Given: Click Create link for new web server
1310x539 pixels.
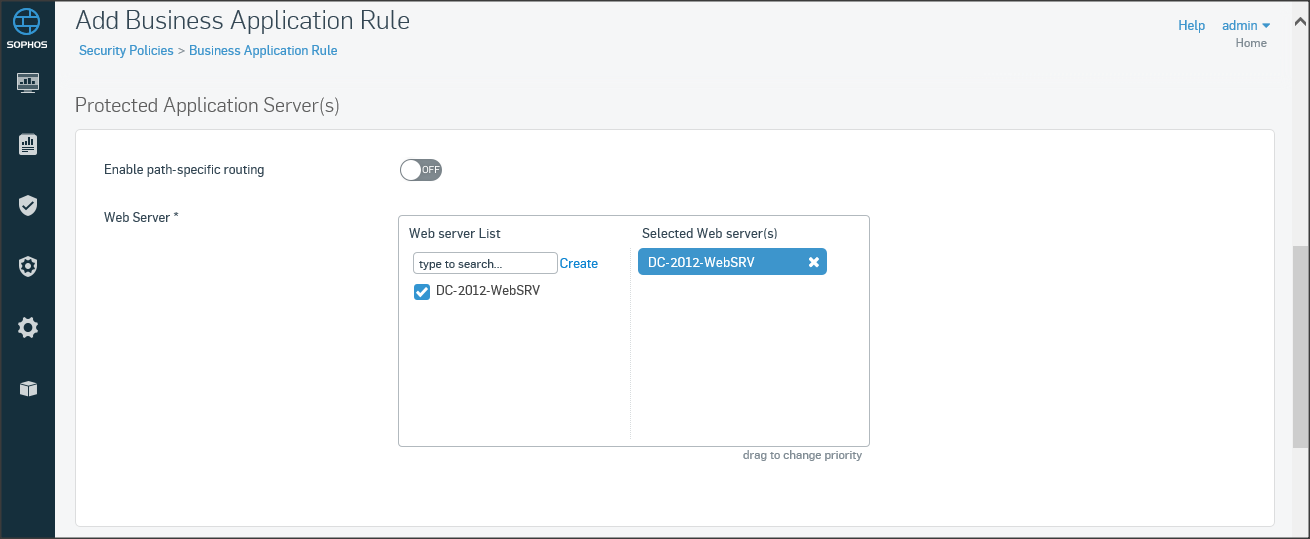Looking at the screenshot, I should (579, 264).
